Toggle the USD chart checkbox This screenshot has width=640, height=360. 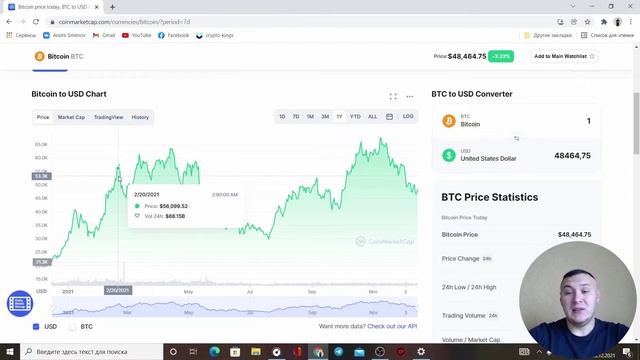point(36,327)
